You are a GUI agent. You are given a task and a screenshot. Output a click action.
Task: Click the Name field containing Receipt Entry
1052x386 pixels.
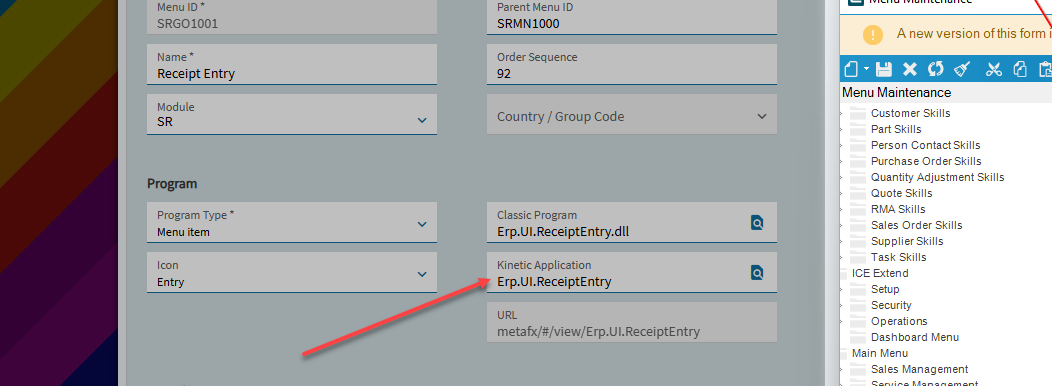click(292, 64)
